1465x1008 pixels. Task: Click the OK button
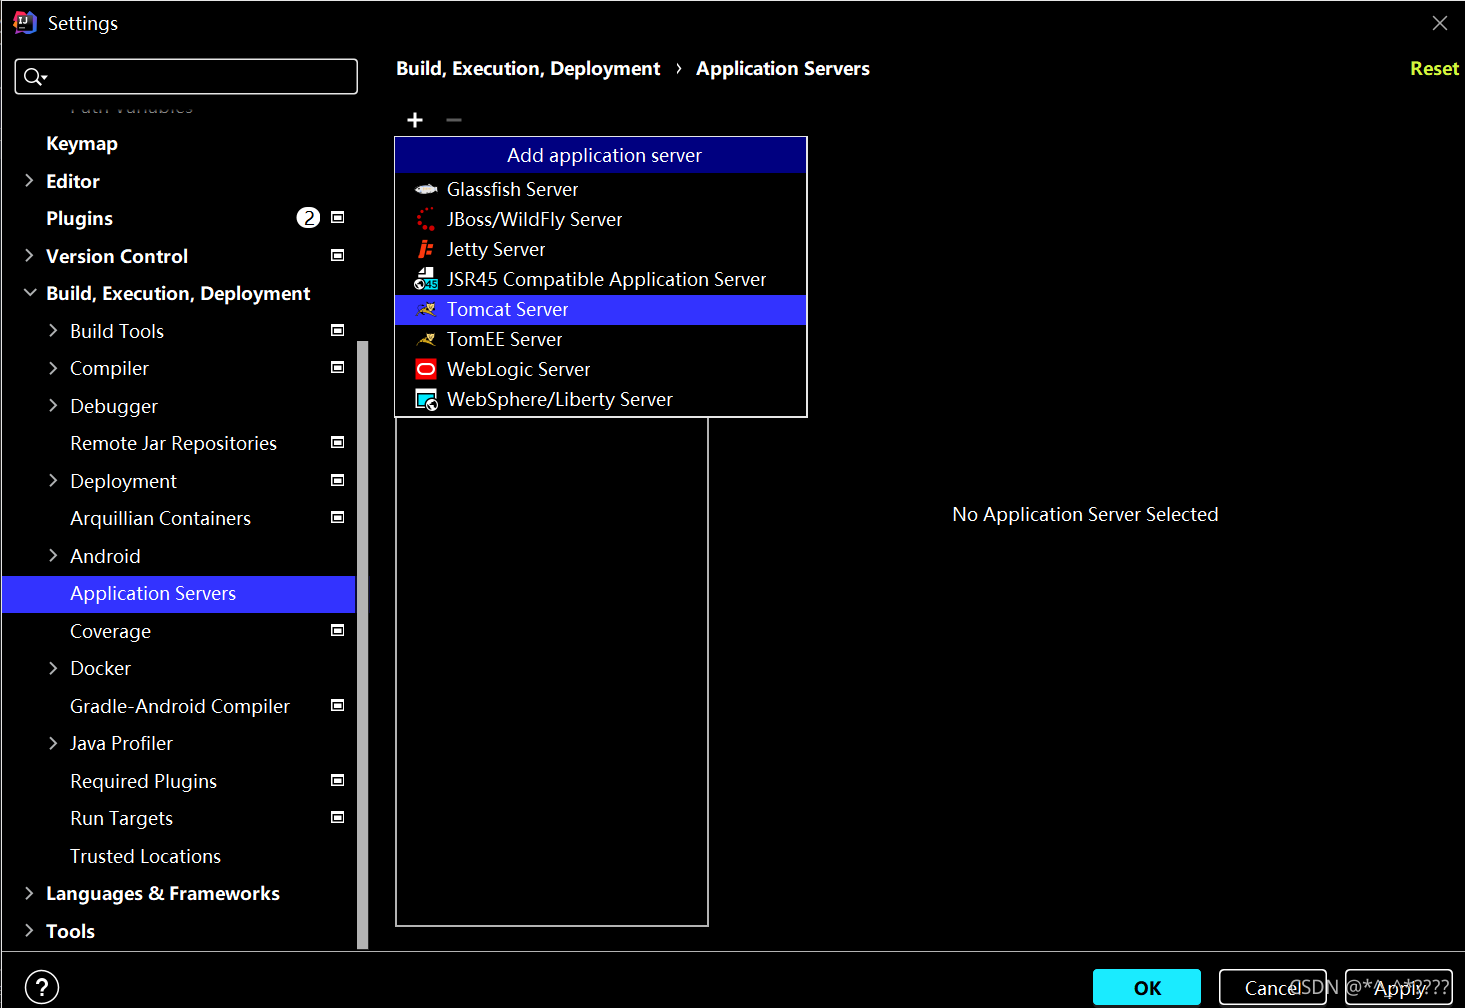tap(1147, 988)
